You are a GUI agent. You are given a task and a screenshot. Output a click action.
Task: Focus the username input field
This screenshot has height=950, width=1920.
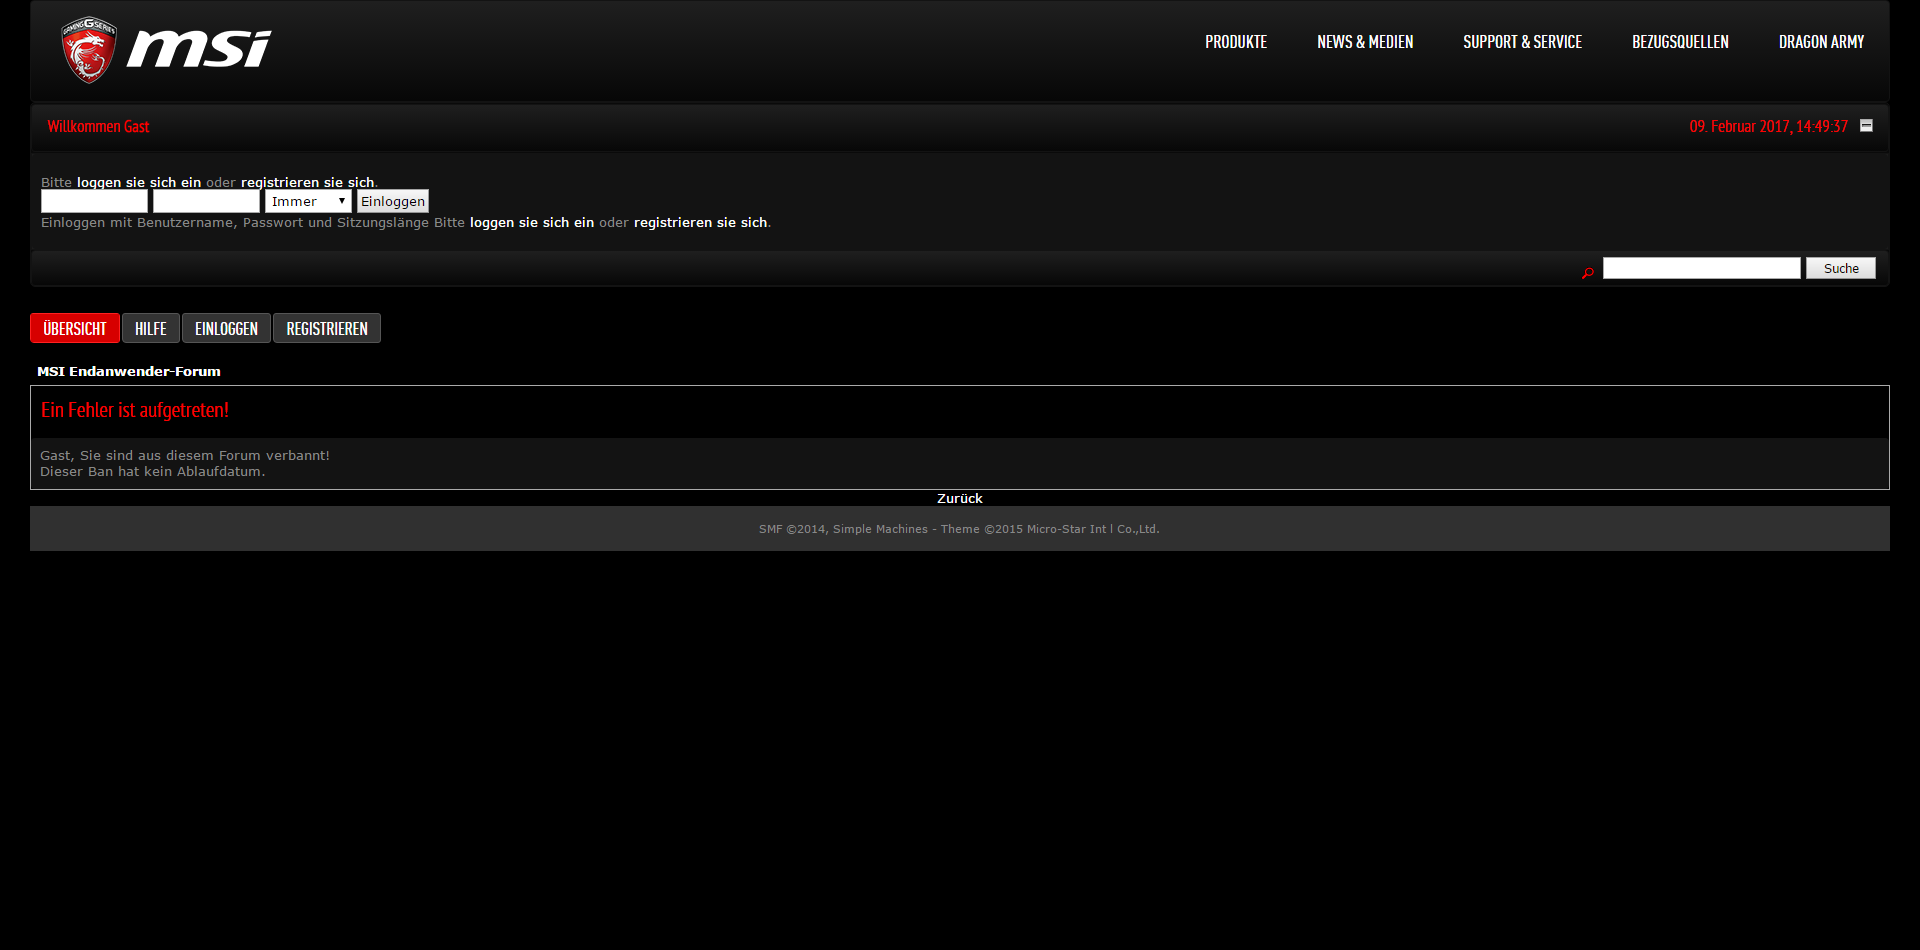(x=94, y=201)
